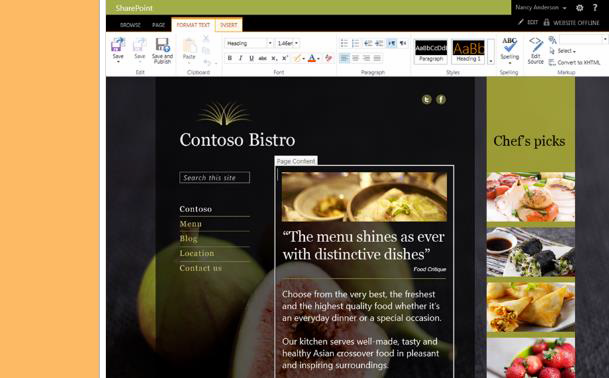Open the settings gear menu

tap(579, 8)
